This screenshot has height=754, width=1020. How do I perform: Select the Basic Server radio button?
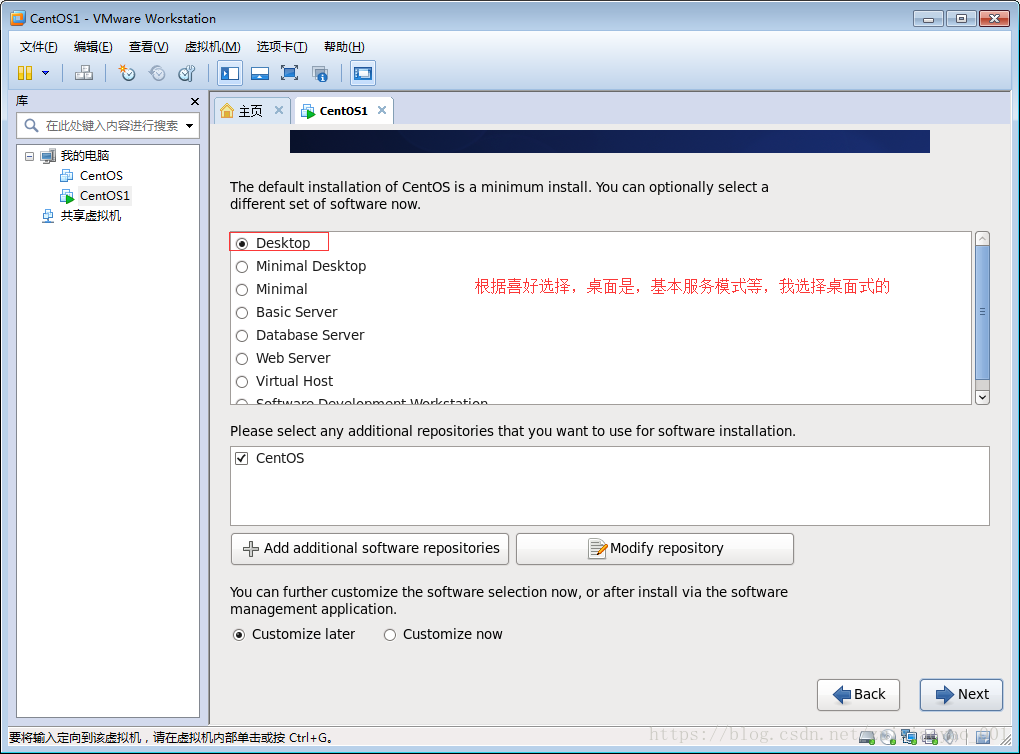[x=242, y=313]
